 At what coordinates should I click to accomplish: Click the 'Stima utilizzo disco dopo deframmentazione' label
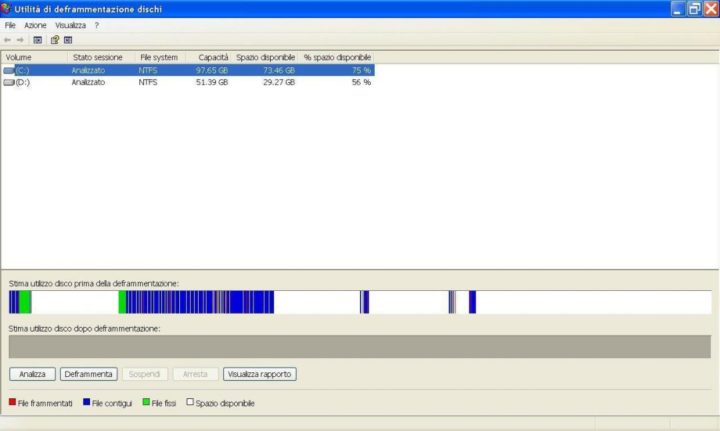84,329
